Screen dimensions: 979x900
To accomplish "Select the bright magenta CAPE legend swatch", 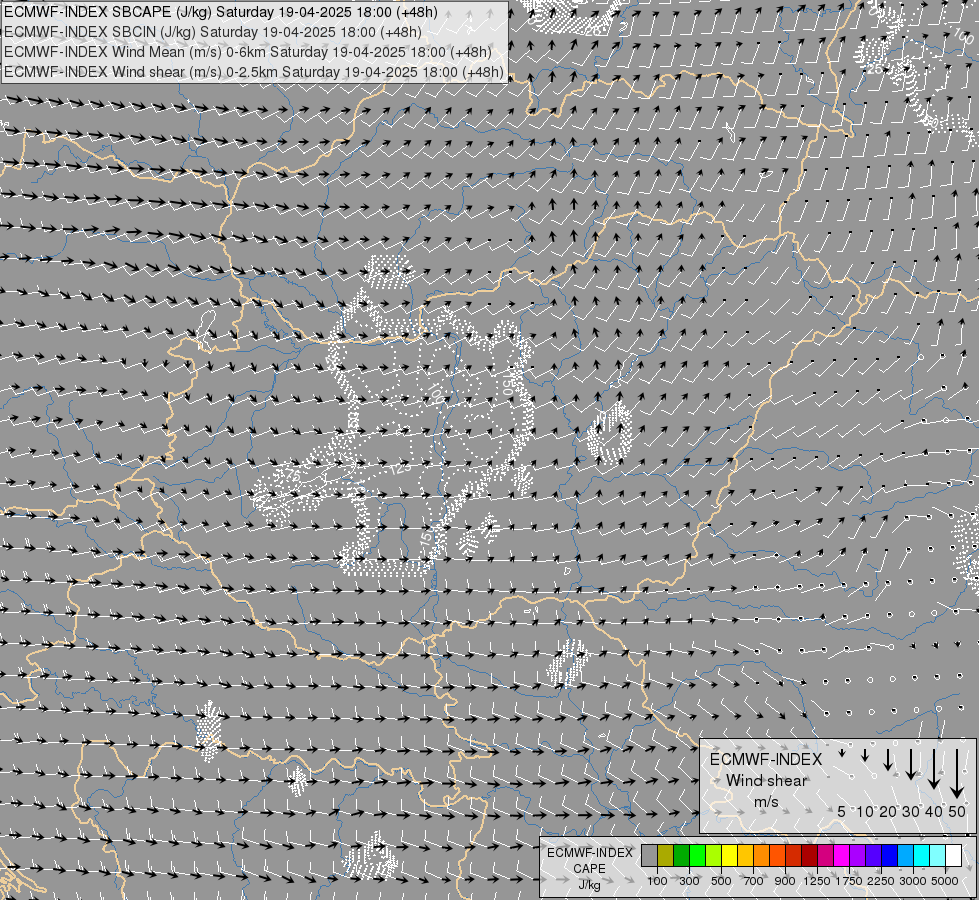I will tap(842, 856).
